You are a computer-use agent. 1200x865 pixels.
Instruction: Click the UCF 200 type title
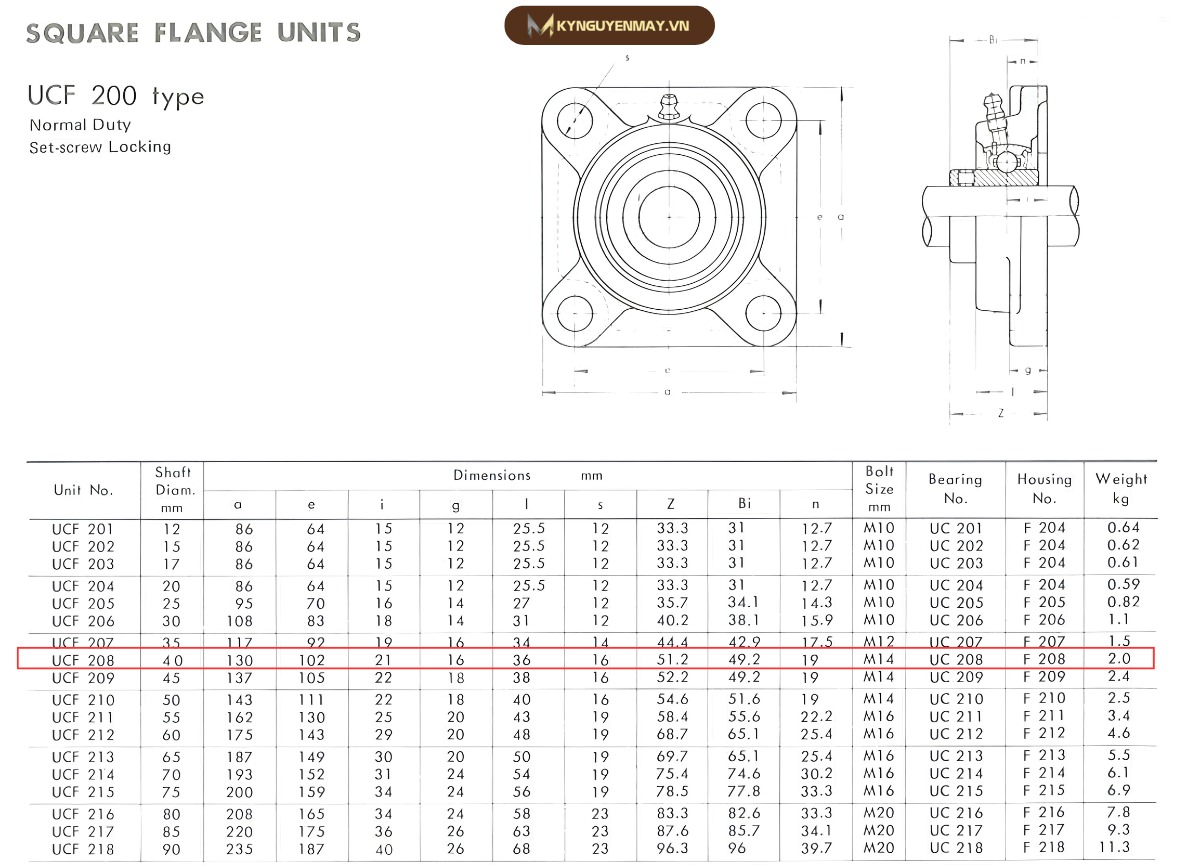click(x=117, y=96)
